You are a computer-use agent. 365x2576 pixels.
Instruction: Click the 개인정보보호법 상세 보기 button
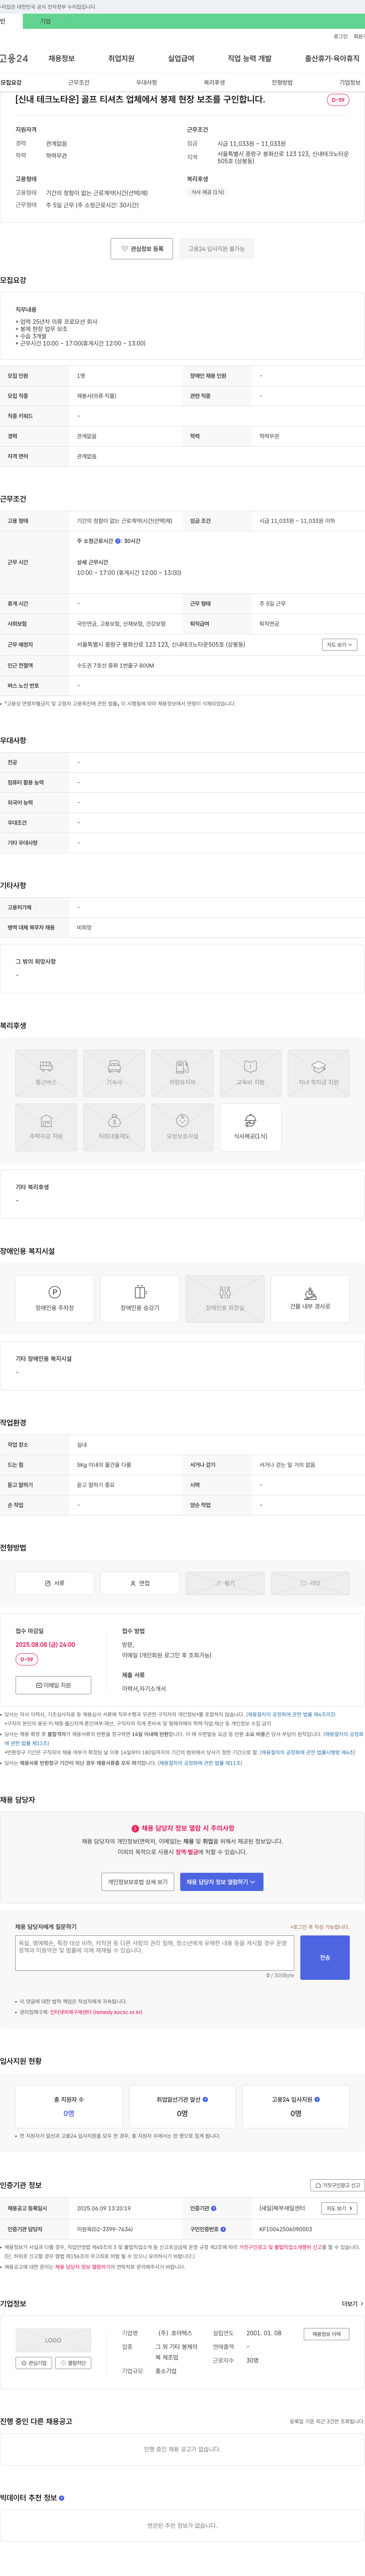[x=138, y=1882]
